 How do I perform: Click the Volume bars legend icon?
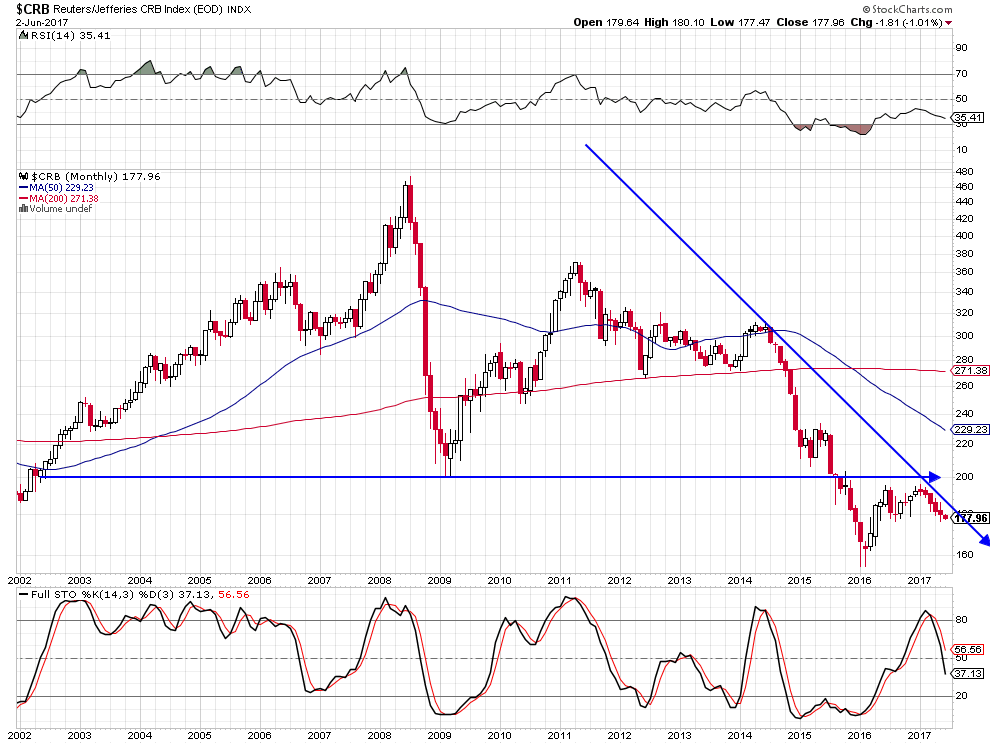(x=23, y=209)
